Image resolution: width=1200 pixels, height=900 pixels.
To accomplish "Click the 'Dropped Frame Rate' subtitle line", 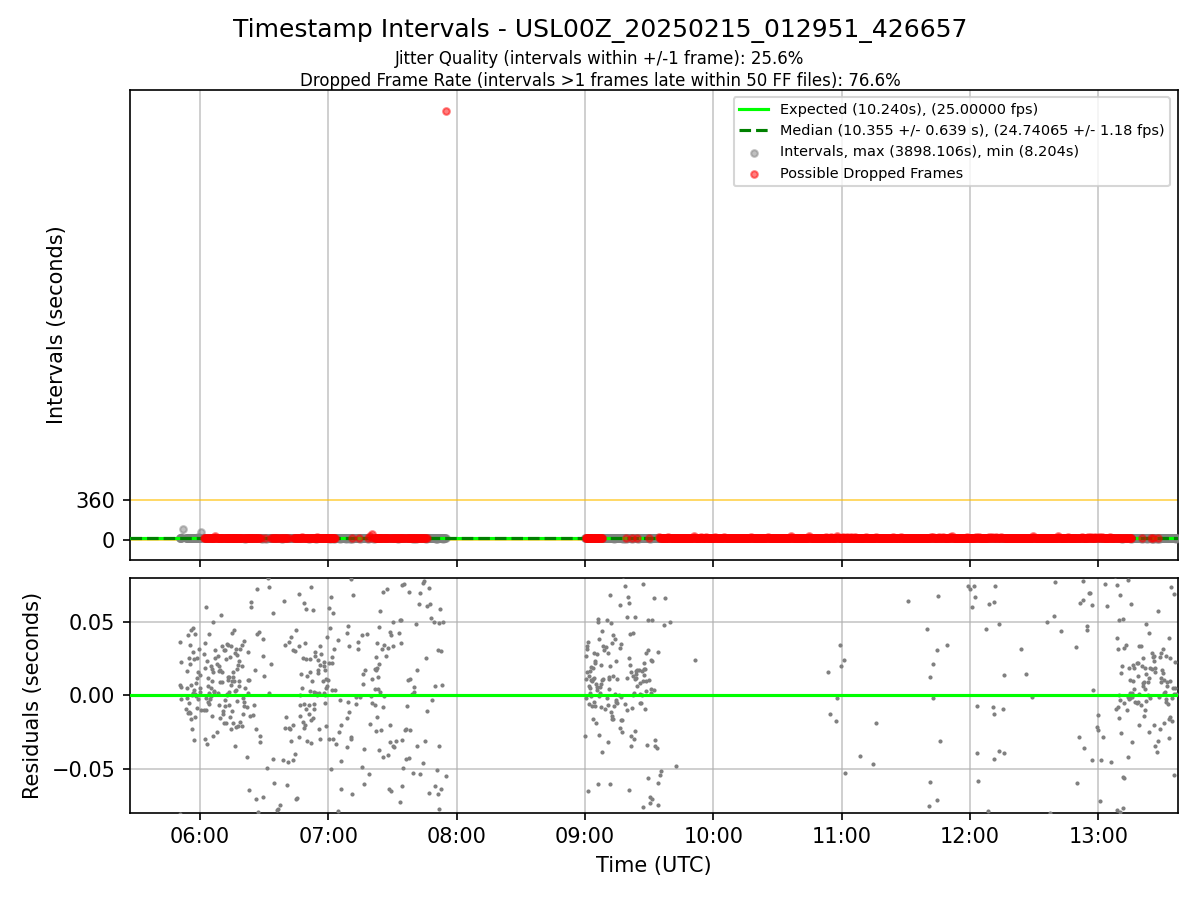I will pyautogui.click(x=600, y=80).
